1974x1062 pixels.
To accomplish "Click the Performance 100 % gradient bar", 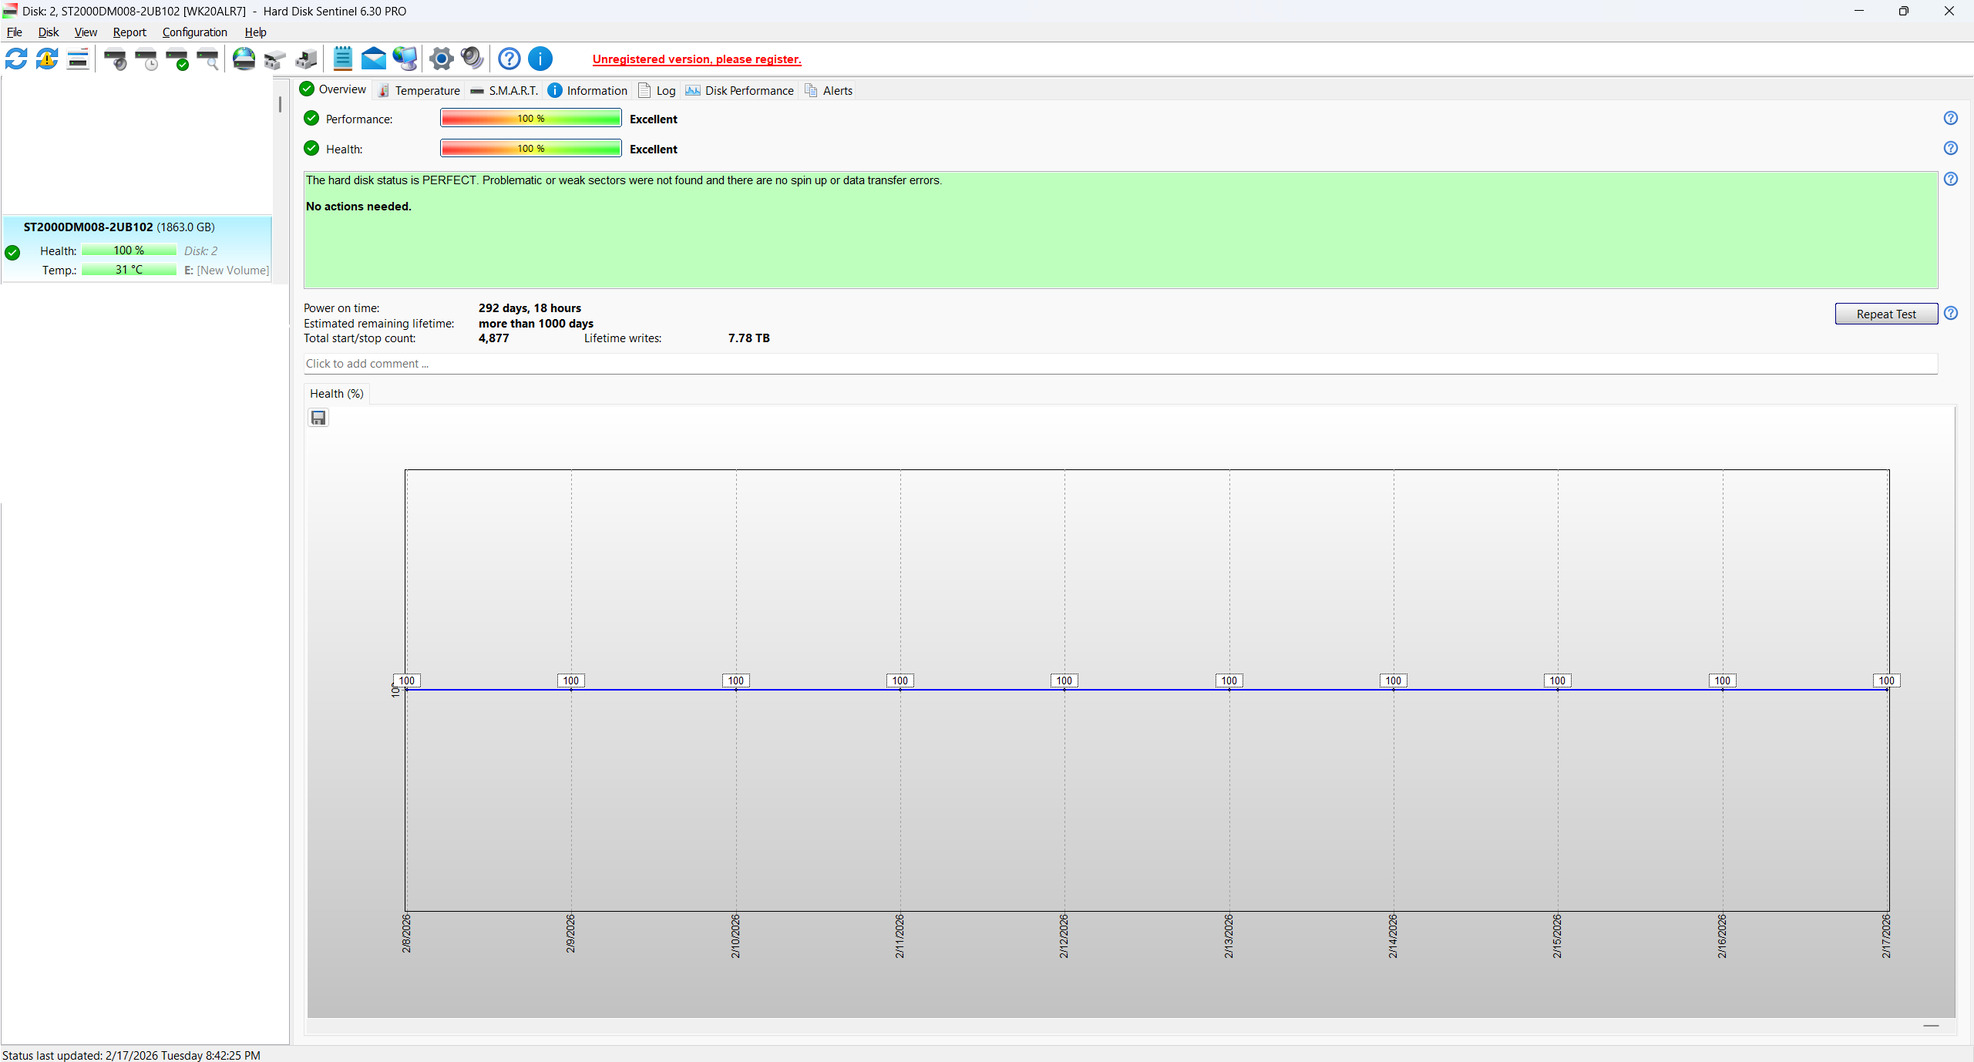I will 531,118.
